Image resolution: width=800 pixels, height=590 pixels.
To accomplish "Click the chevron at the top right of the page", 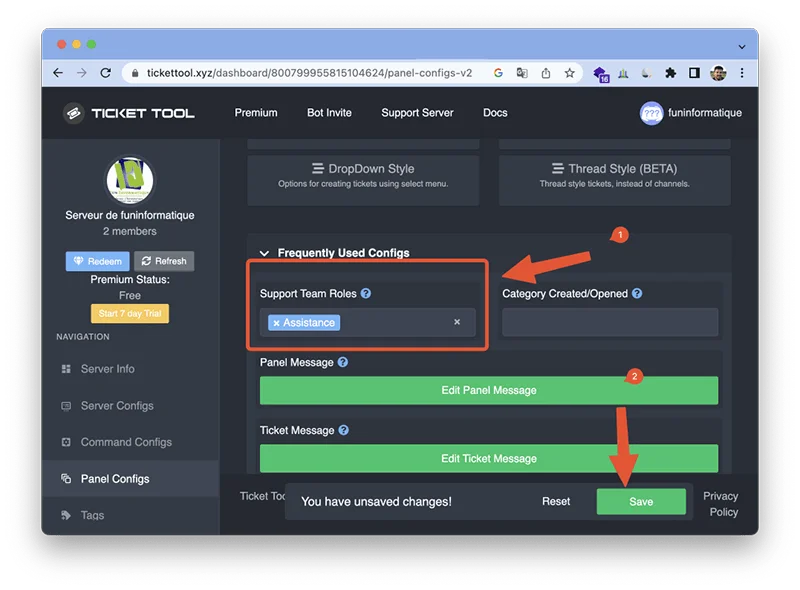I will click(x=740, y=46).
